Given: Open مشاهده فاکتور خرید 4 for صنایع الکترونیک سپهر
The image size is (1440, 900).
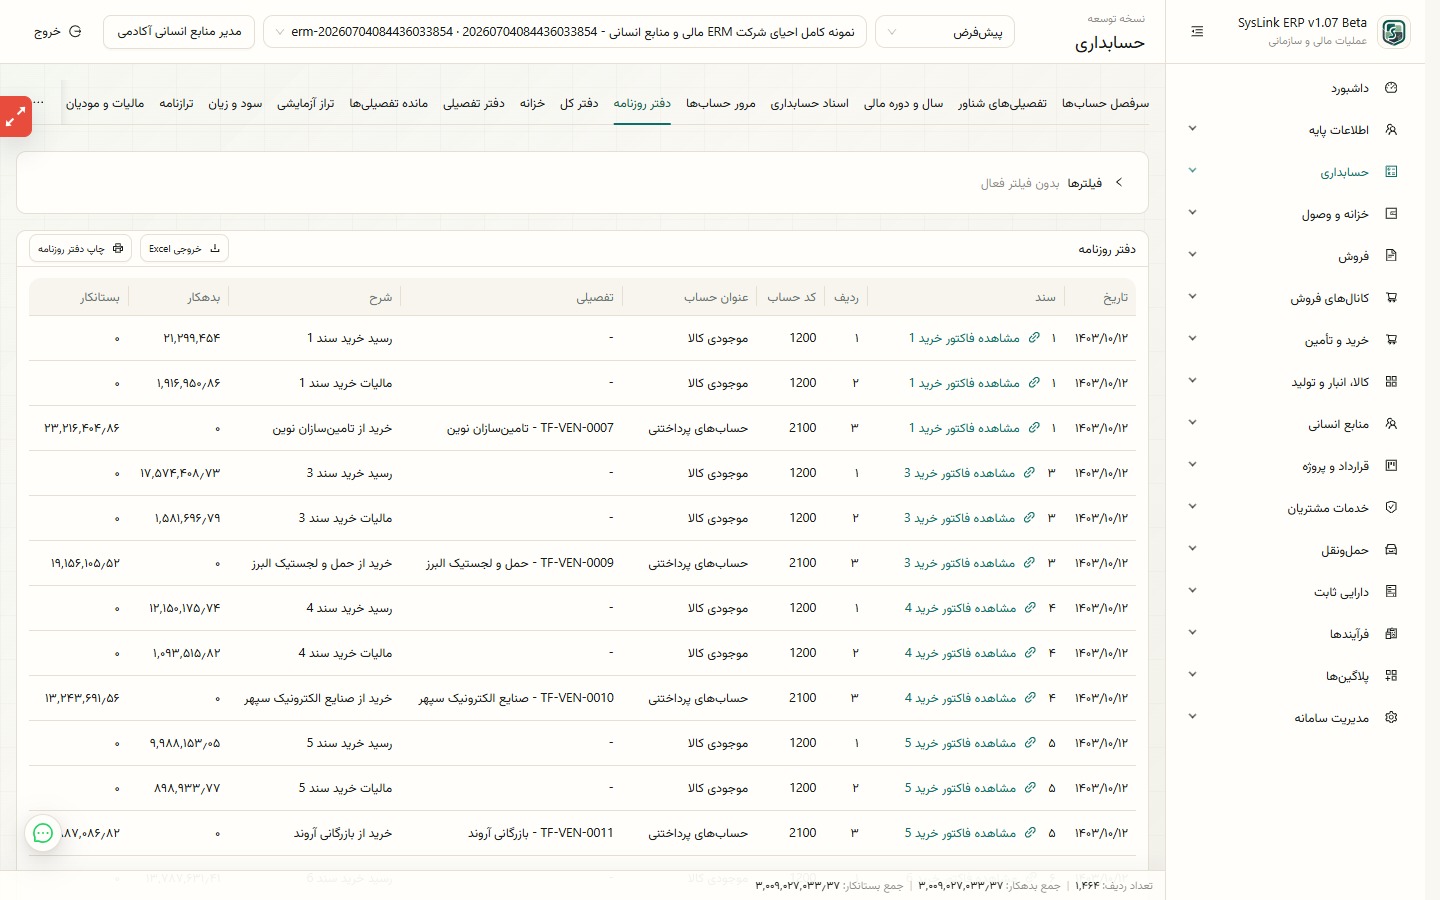Looking at the screenshot, I should pos(960,698).
